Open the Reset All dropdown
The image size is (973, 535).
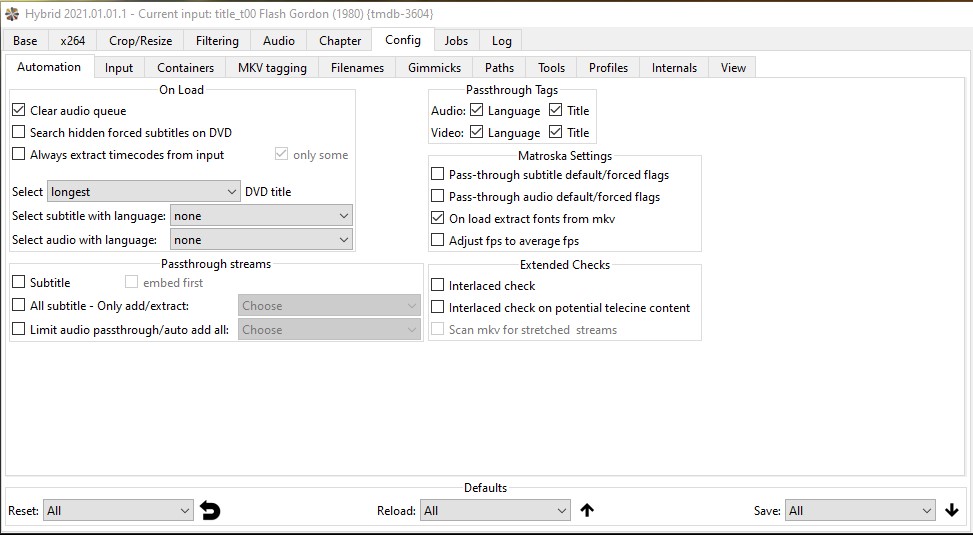click(x=118, y=511)
